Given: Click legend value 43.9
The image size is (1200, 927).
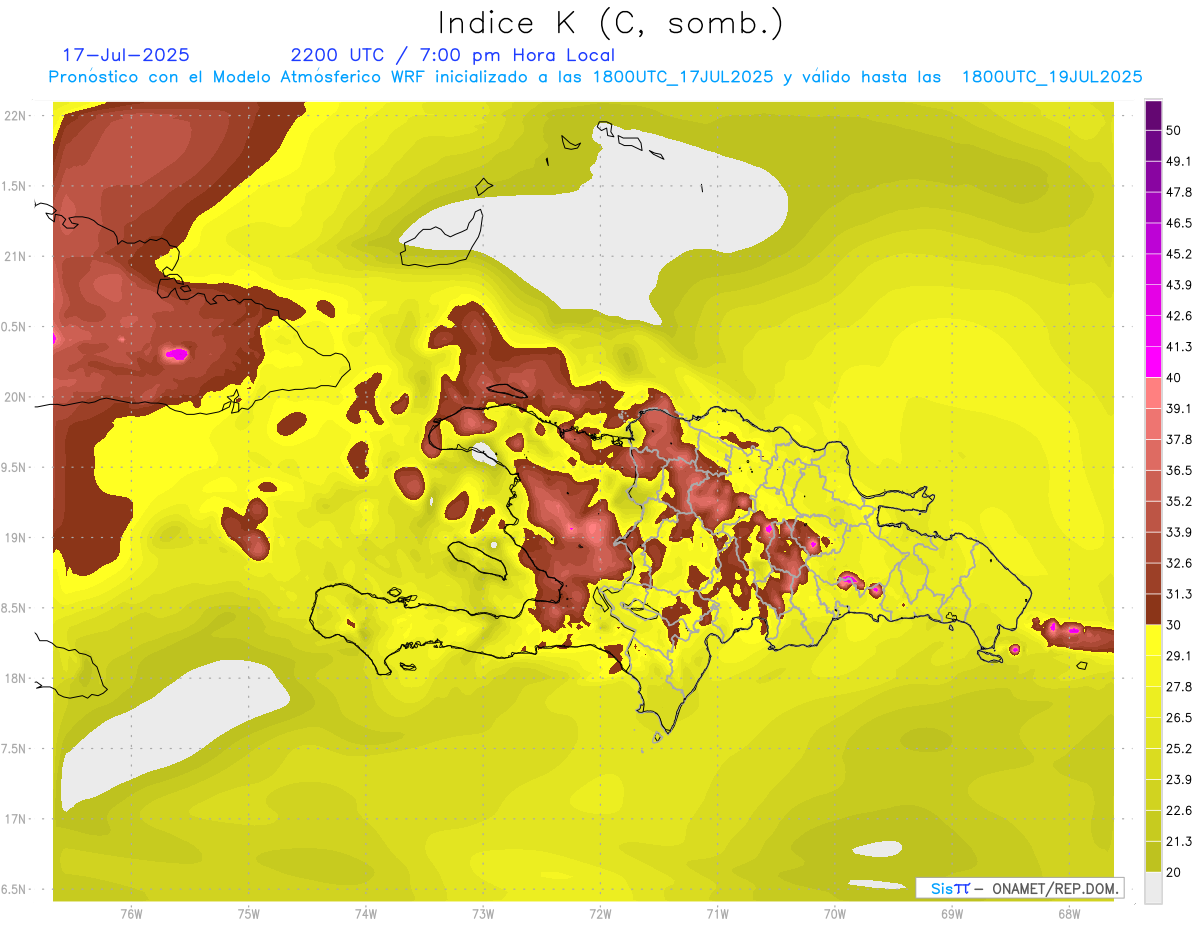Looking at the screenshot, I should point(1178,285).
